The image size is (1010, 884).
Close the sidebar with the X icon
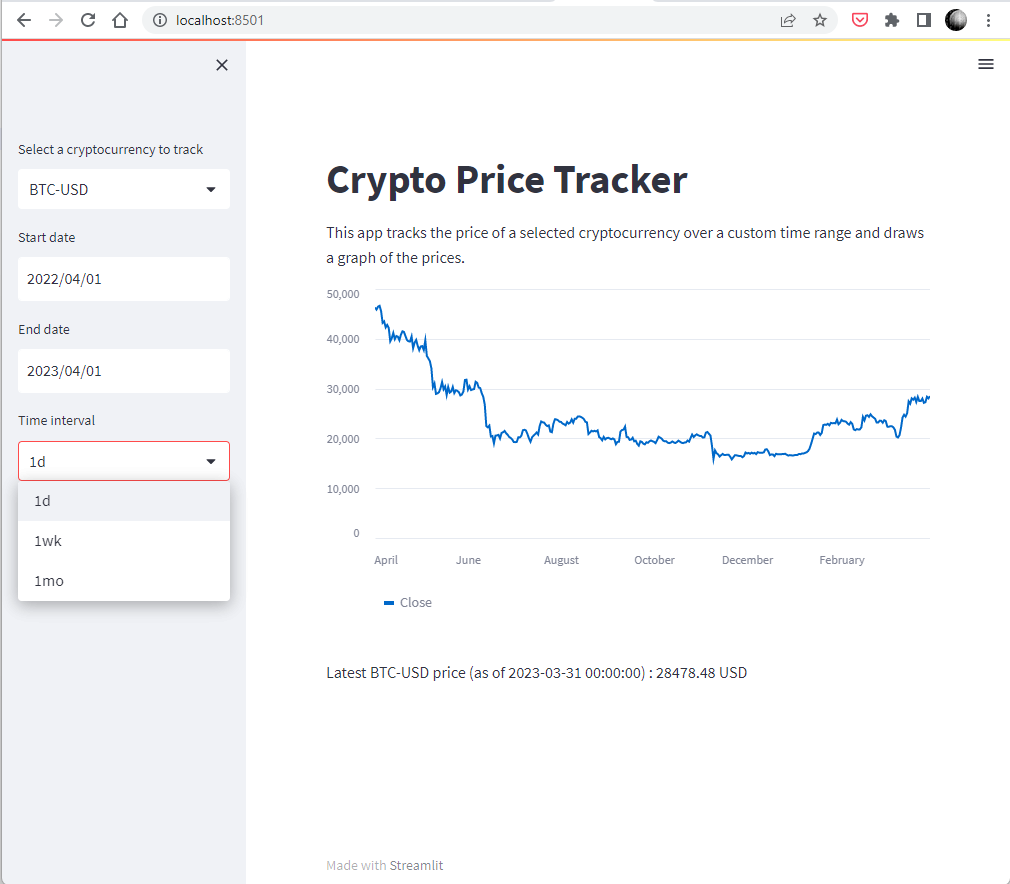point(222,64)
